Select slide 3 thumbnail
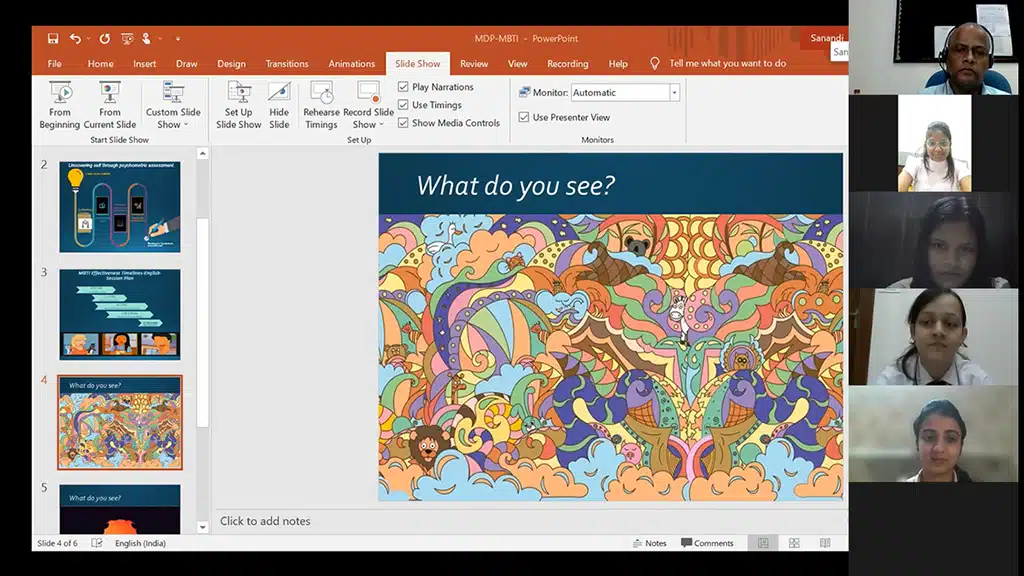 [x=120, y=314]
